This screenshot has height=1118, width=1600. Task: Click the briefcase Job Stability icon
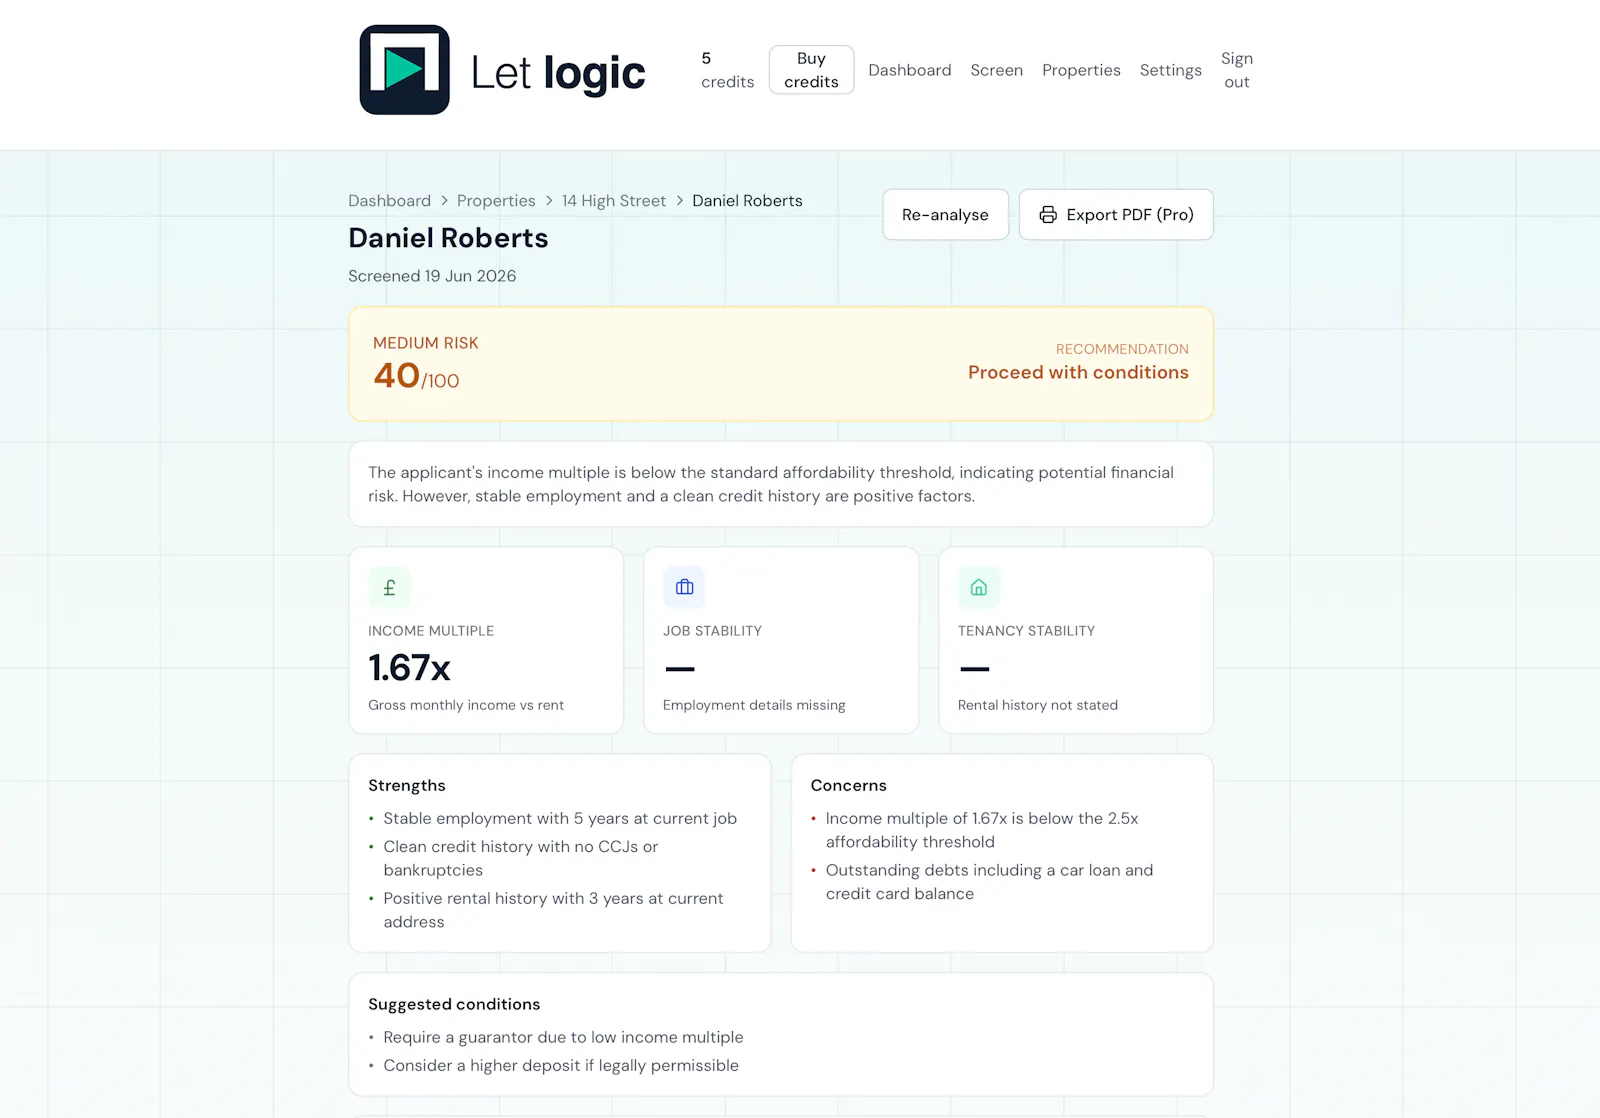(684, 588)
